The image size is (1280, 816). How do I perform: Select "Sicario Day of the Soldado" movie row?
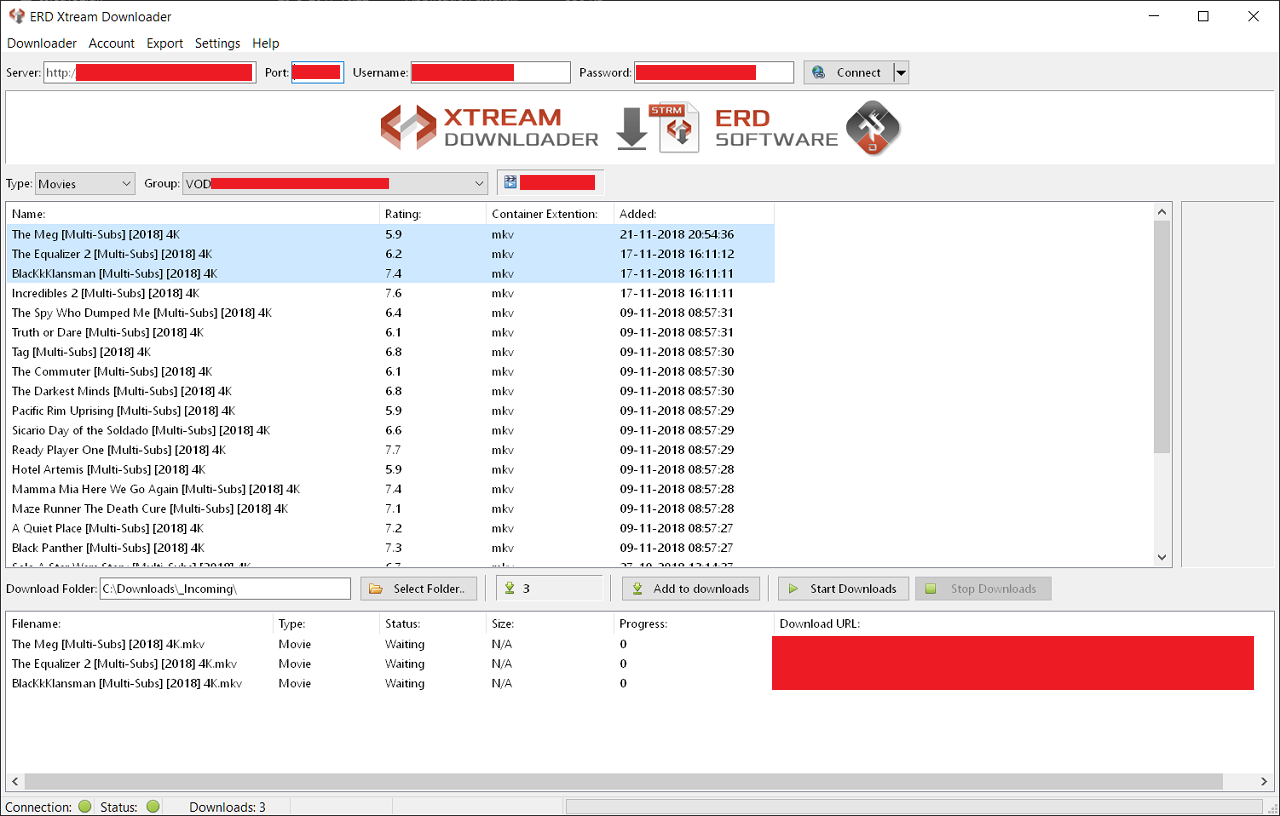coord(390,430)
